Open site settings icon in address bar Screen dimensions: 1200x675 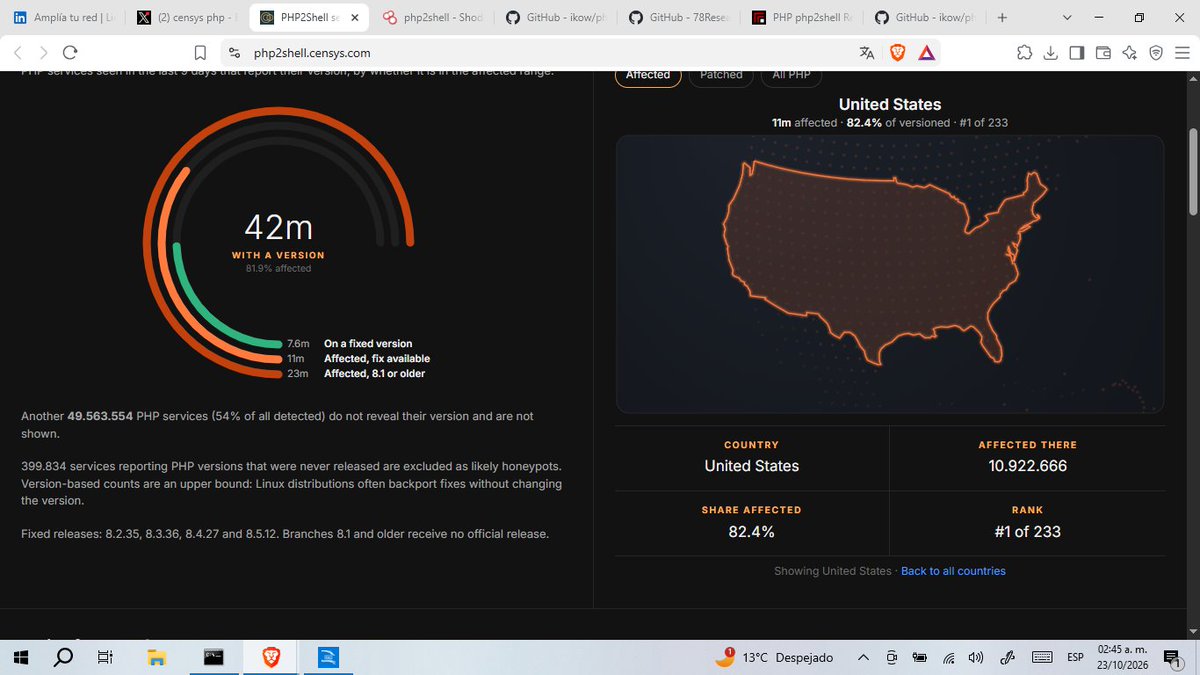[233, 53]
